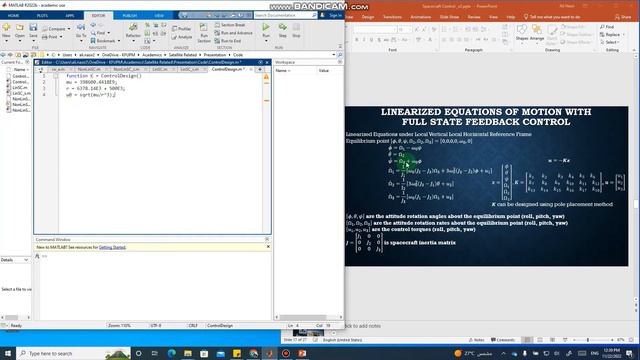Open the font size dropdown in PowerPoint
This screenshot has height=360, width=640.
click(409, 30)
